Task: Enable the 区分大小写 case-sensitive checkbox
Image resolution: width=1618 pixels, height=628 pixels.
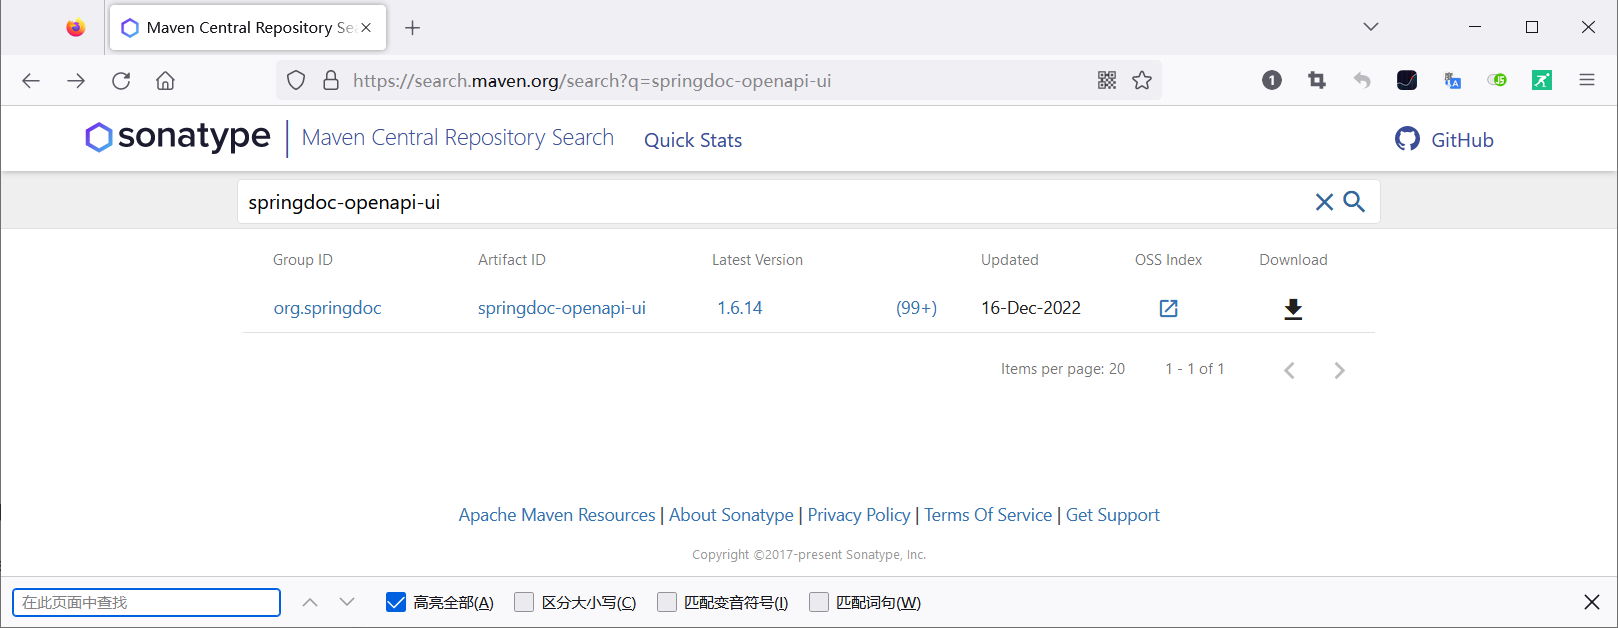Action: pos(524,602)
